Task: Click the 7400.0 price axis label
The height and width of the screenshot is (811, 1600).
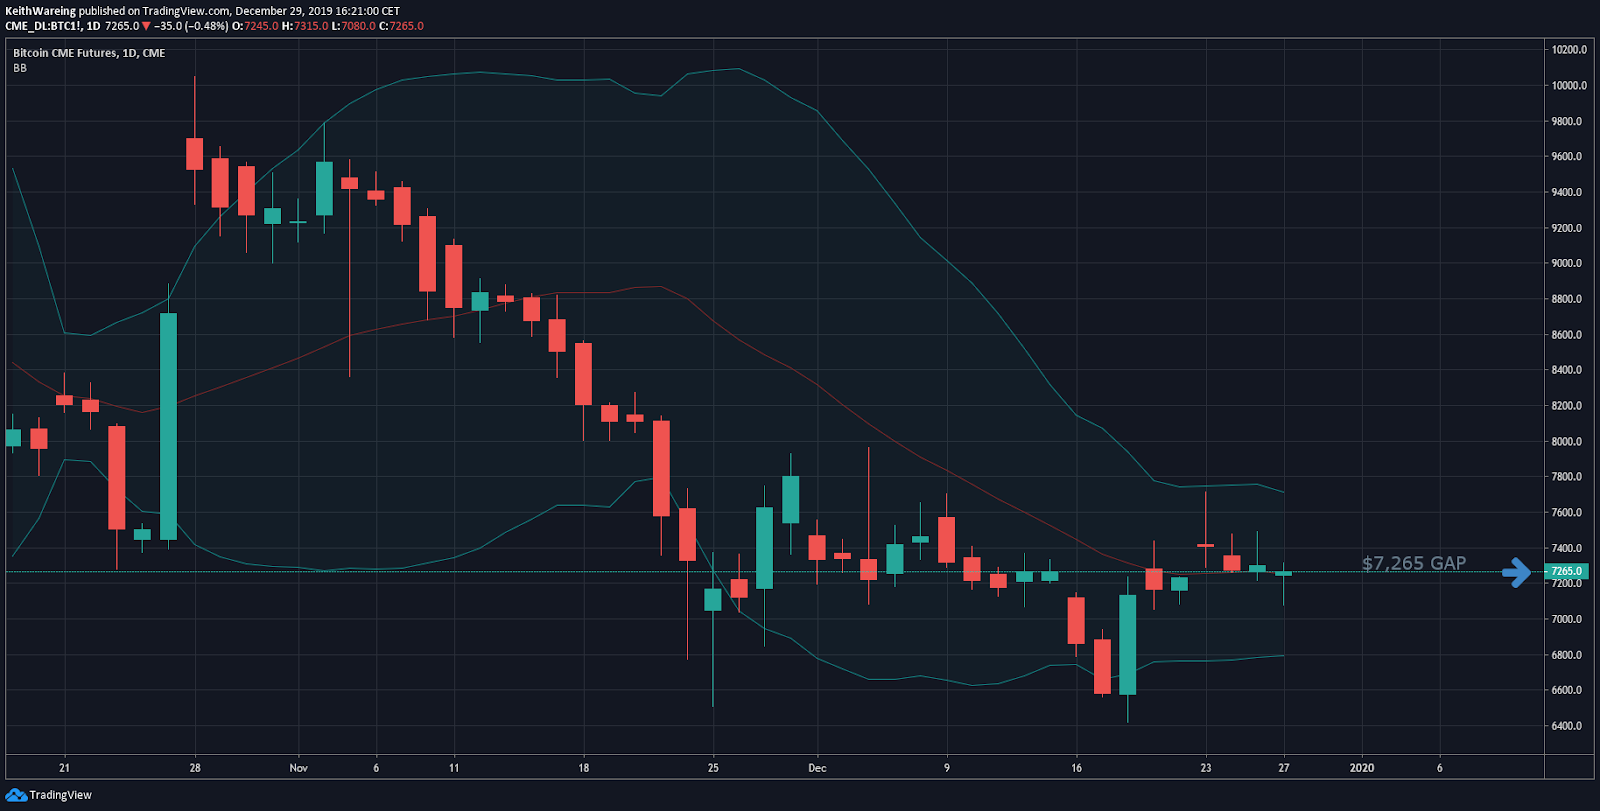Action: tap(1566, 548)
